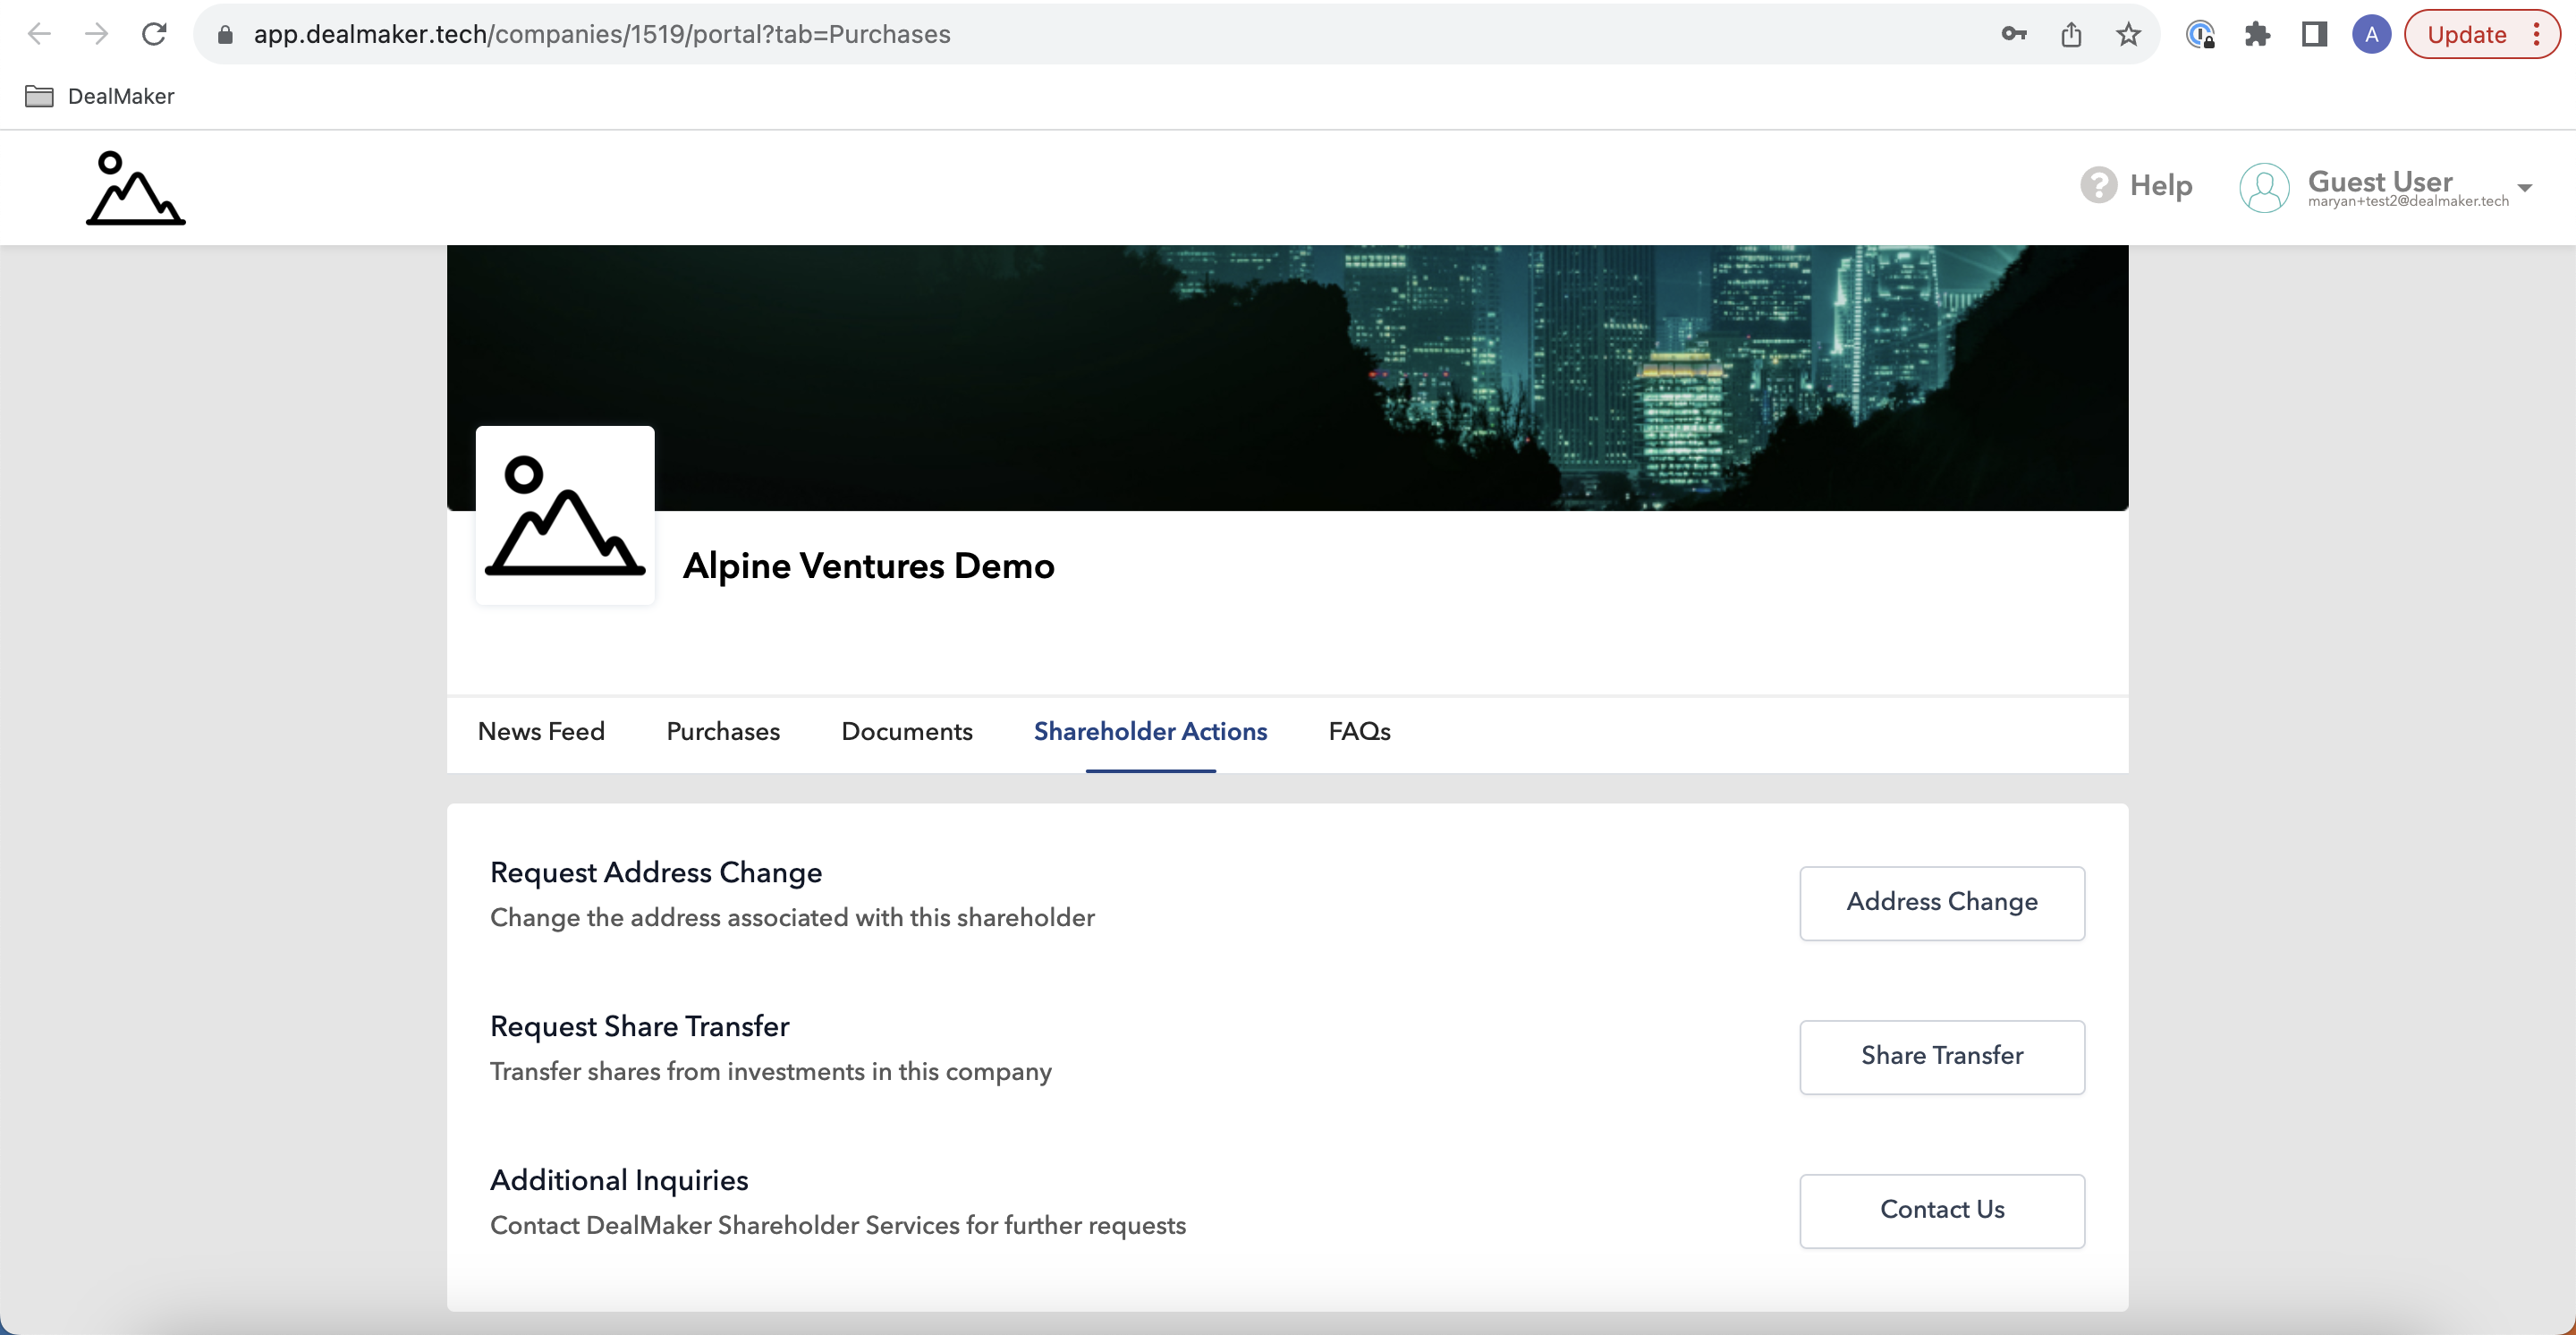
Task: Open the DealMaker bookmarks folder
Action: point(99,96)
